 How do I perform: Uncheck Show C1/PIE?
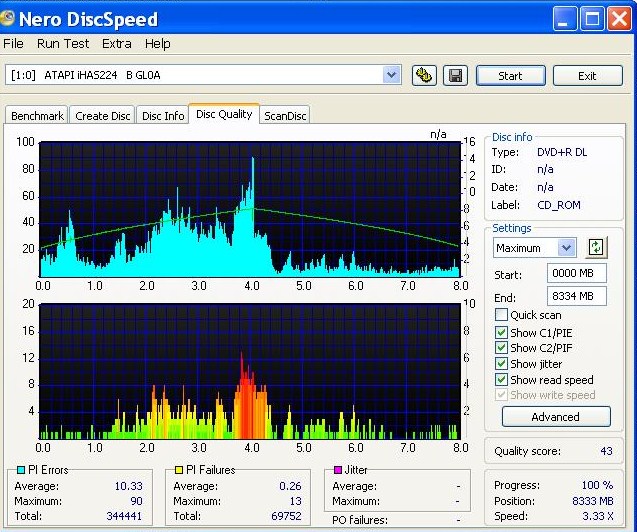502,332
